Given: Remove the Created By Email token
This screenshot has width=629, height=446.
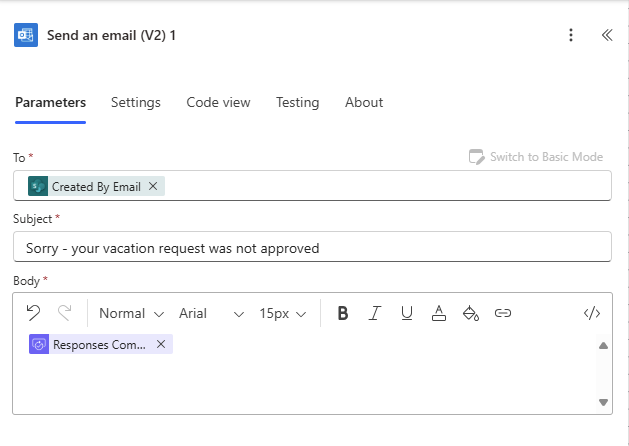Looking at the screenshot, I should tap(153, 186).
